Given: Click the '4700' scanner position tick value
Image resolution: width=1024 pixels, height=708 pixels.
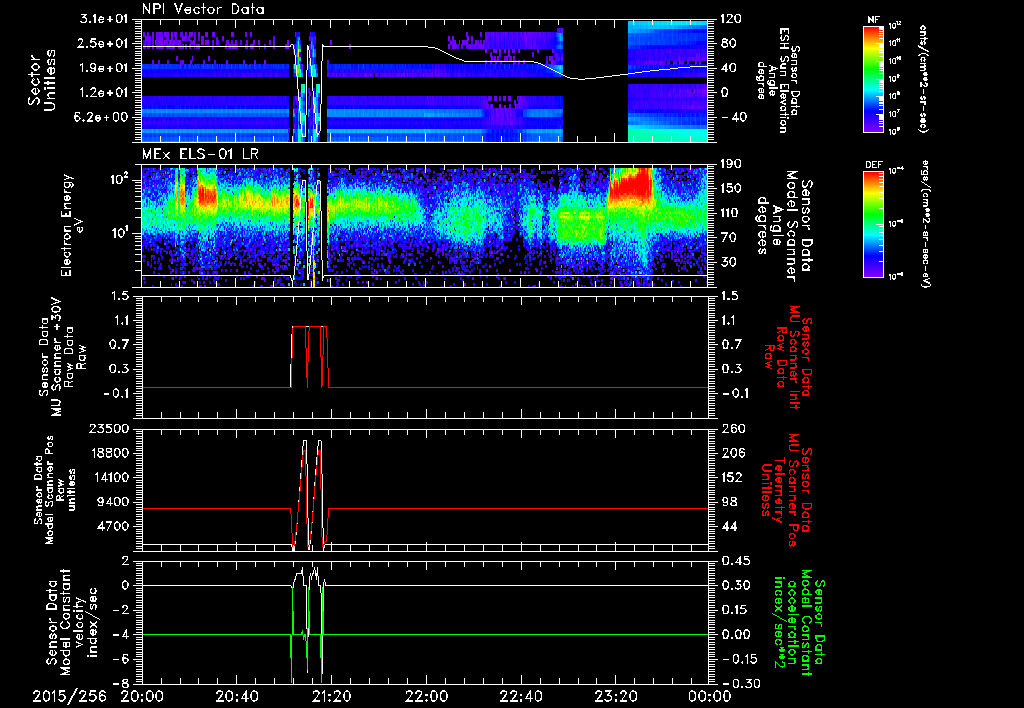Looking at the screenshot, I should click(114, 526).
